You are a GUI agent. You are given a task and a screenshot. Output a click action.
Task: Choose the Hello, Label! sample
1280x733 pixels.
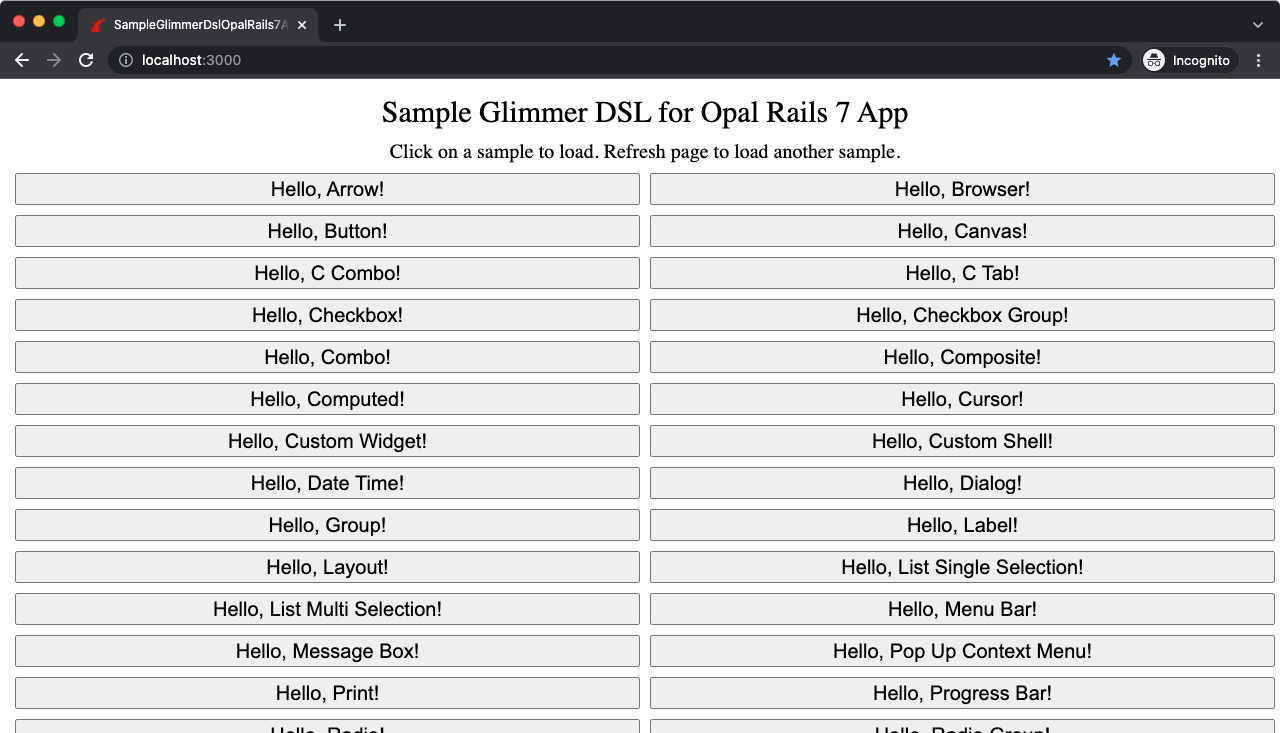point(962,525)
